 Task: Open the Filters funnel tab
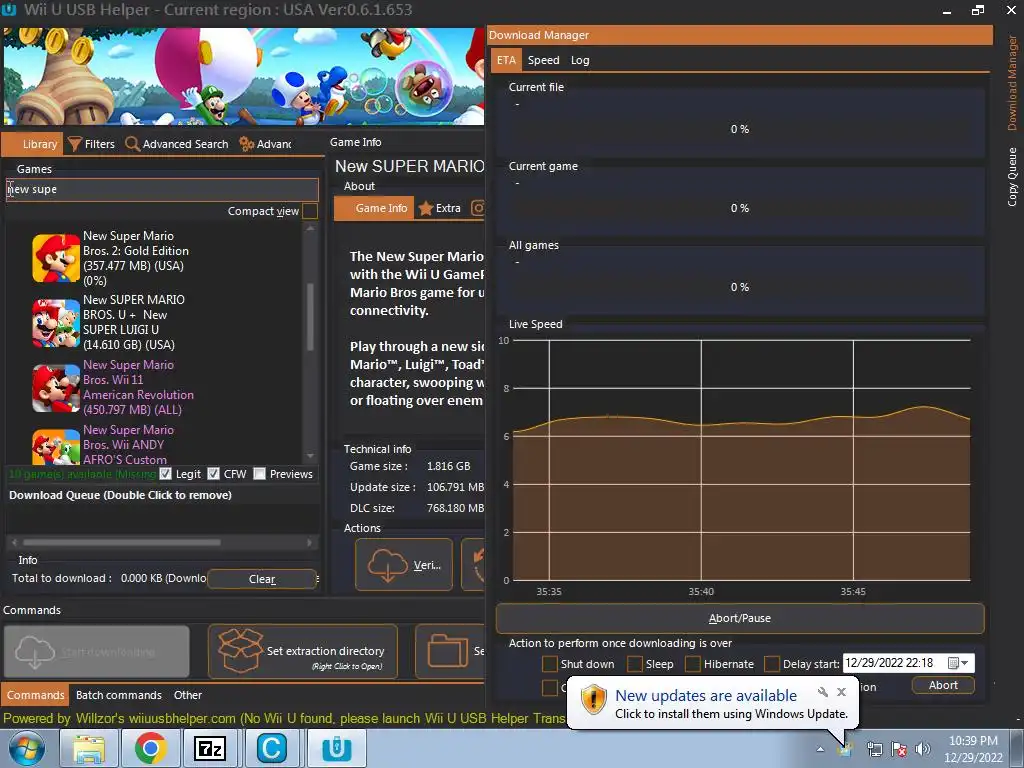[x=91, y=144]
